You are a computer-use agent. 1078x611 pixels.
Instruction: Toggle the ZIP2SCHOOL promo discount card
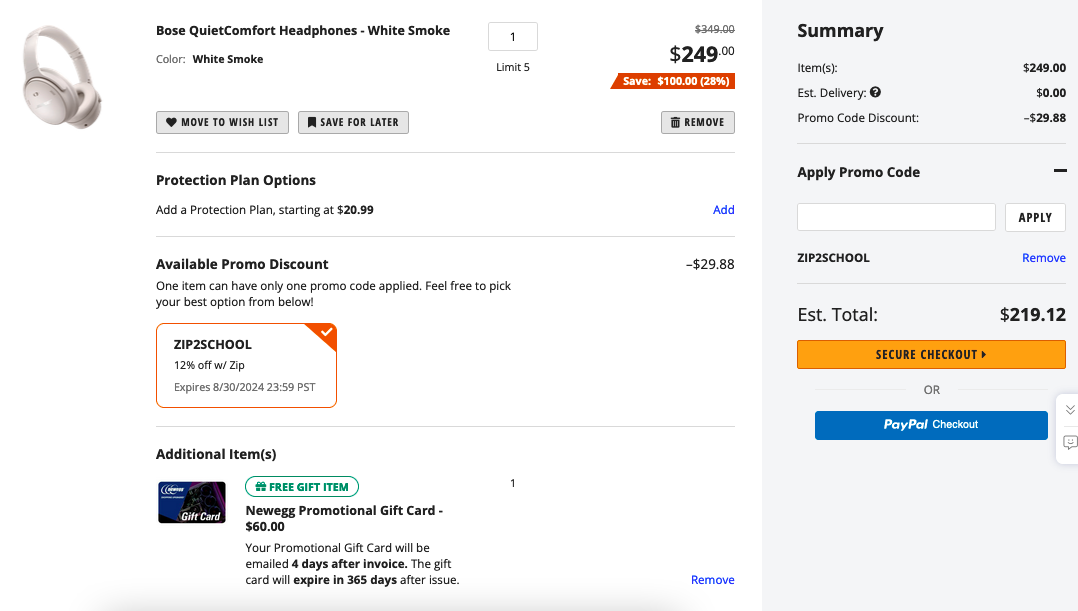(x=246, y=365)
